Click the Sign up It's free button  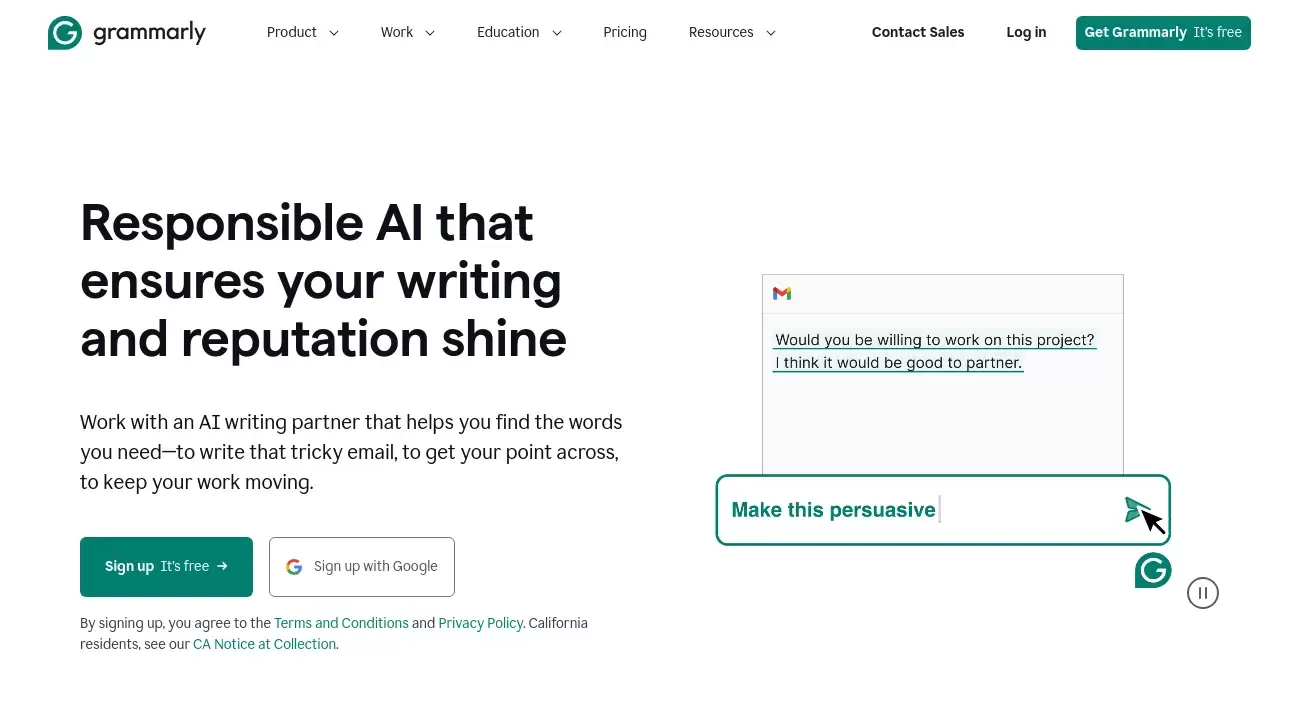166,566
